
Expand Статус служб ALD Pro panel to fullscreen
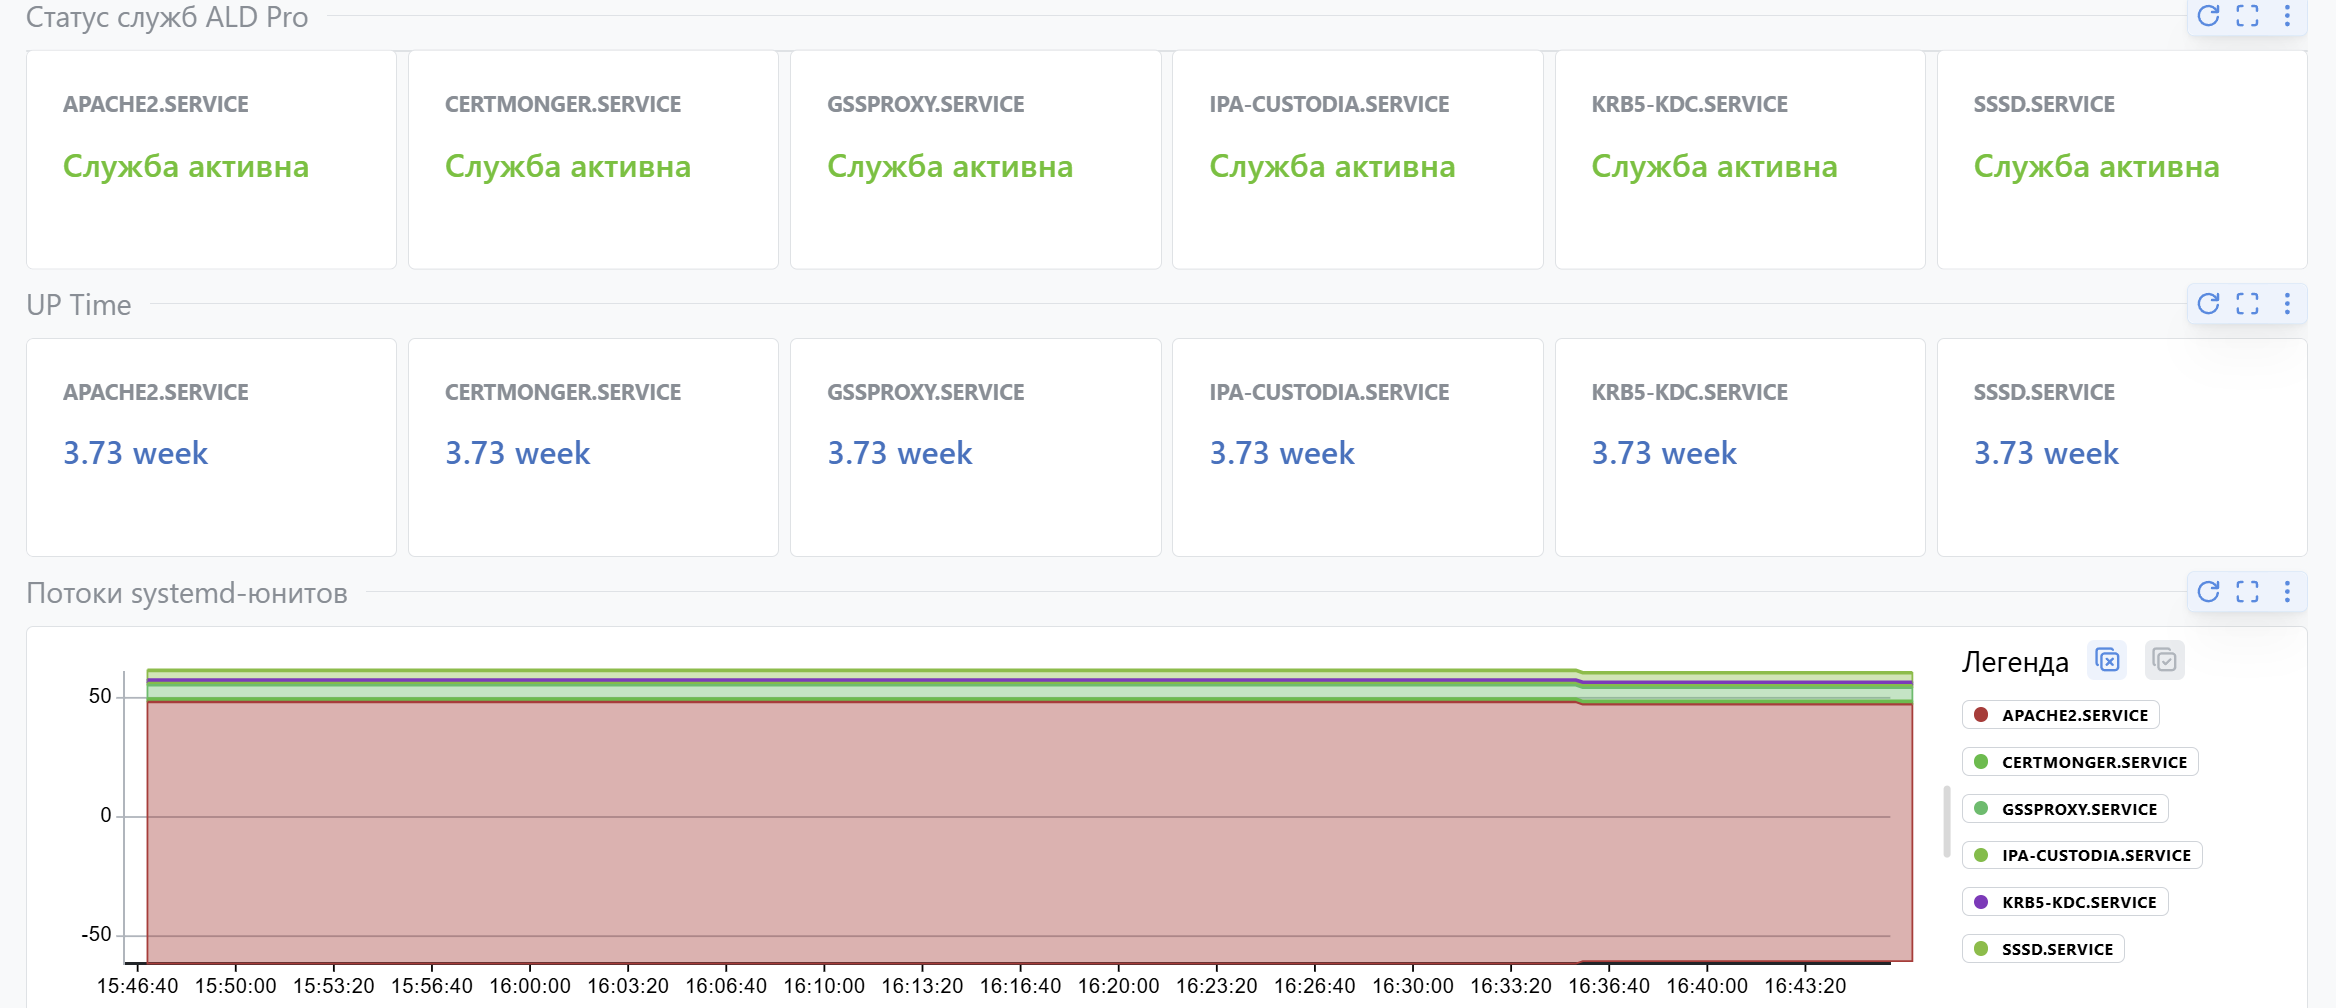[x=2247, y=16]
